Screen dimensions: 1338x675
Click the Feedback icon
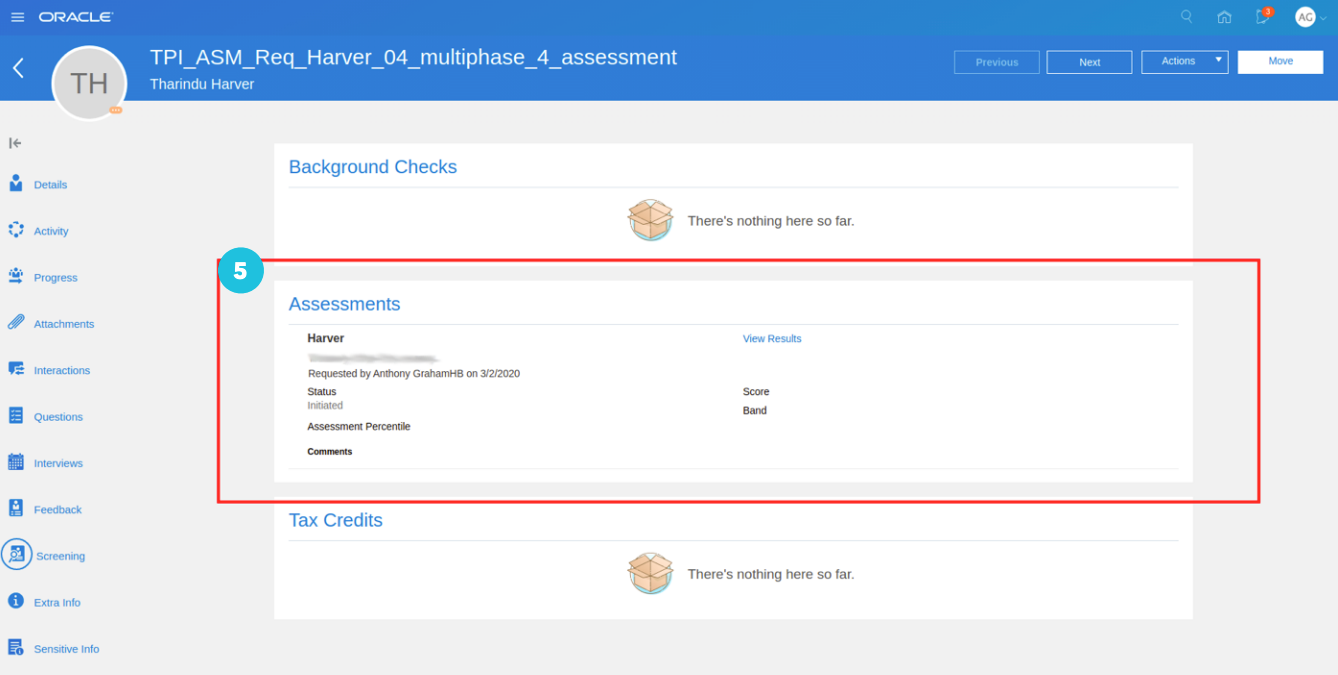click(16, 508)
